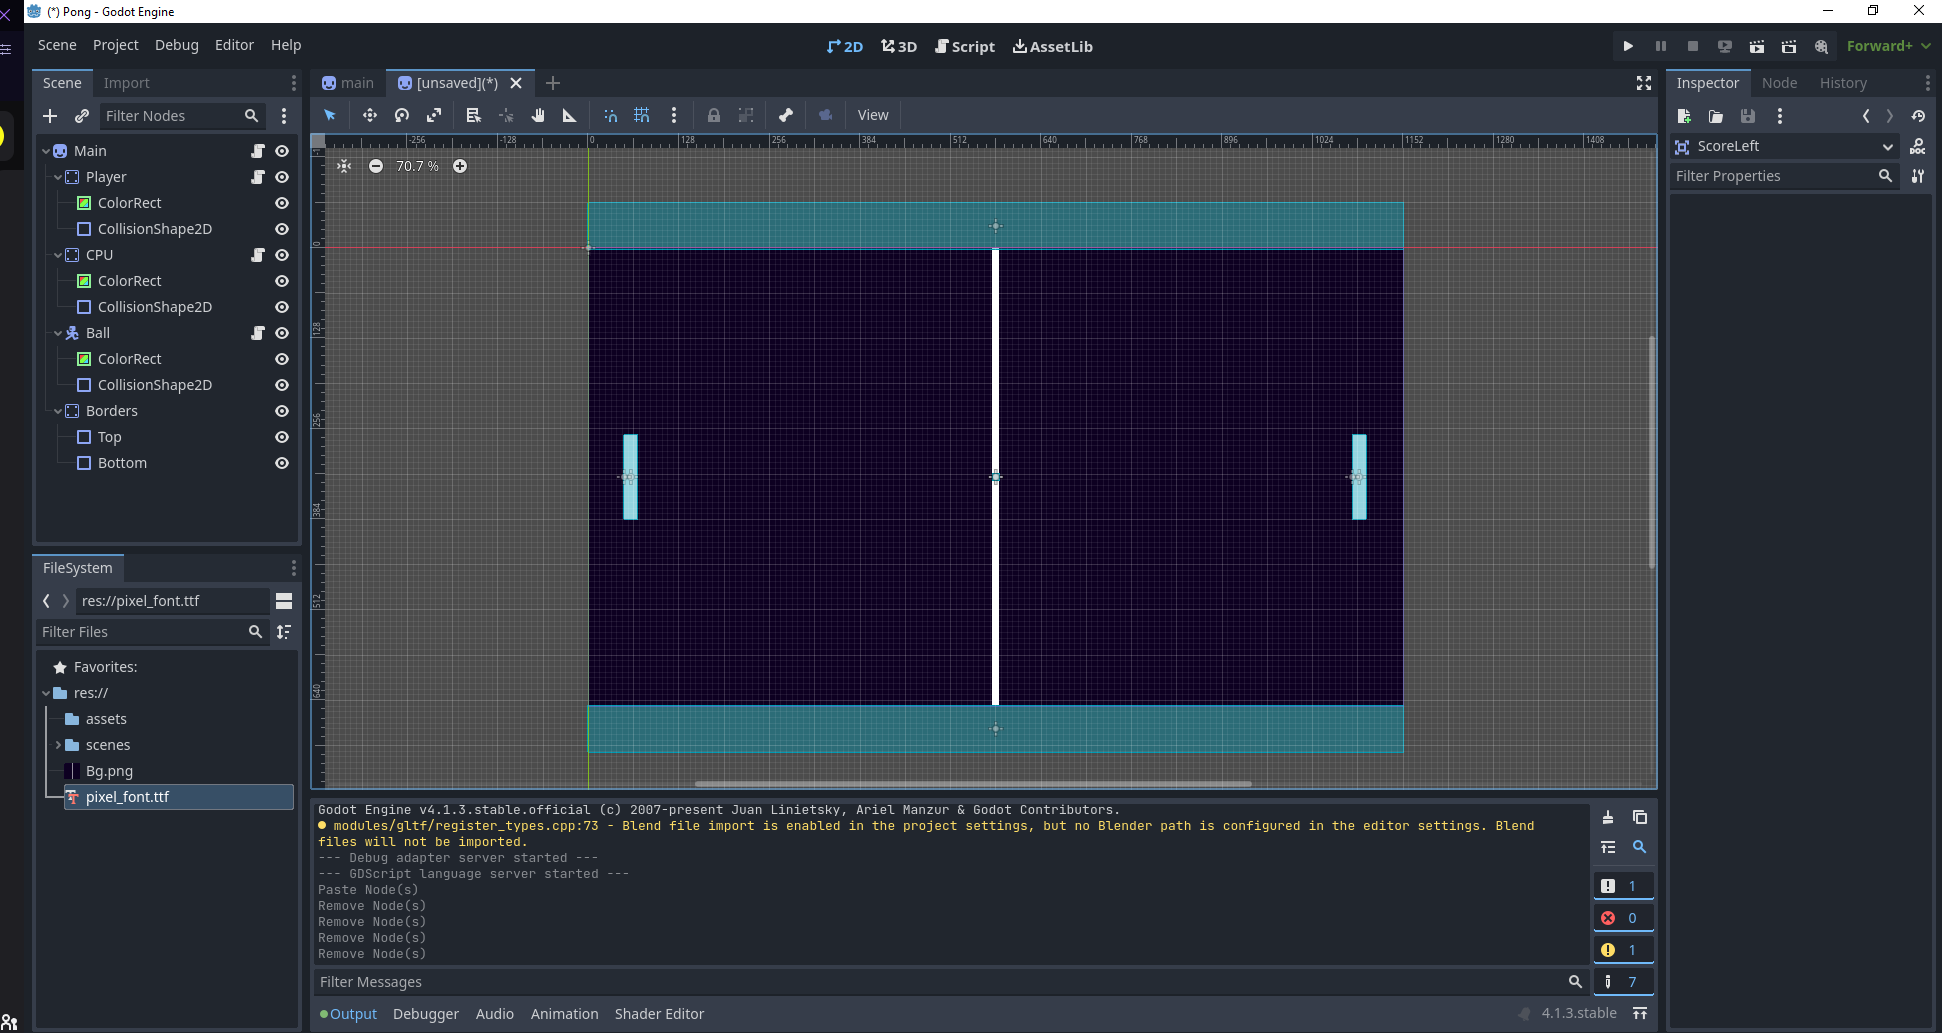The width and height of the screenshot is (1942, 1033).
Task: Stop the running project
Action: coord(1693,46)
